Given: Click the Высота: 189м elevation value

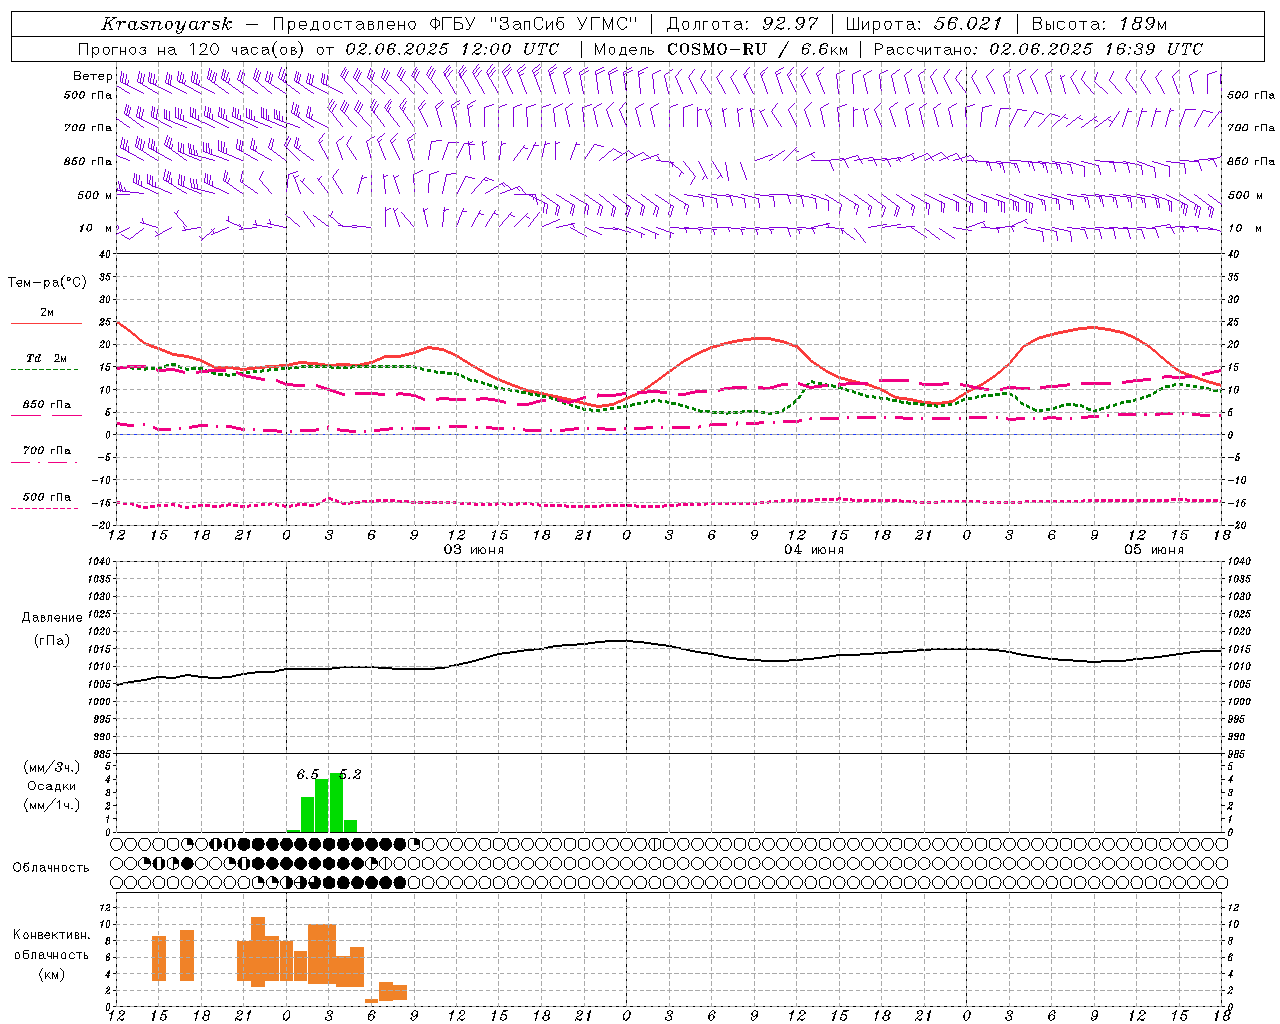Looking at the screenshot, I should point(1098,24).
